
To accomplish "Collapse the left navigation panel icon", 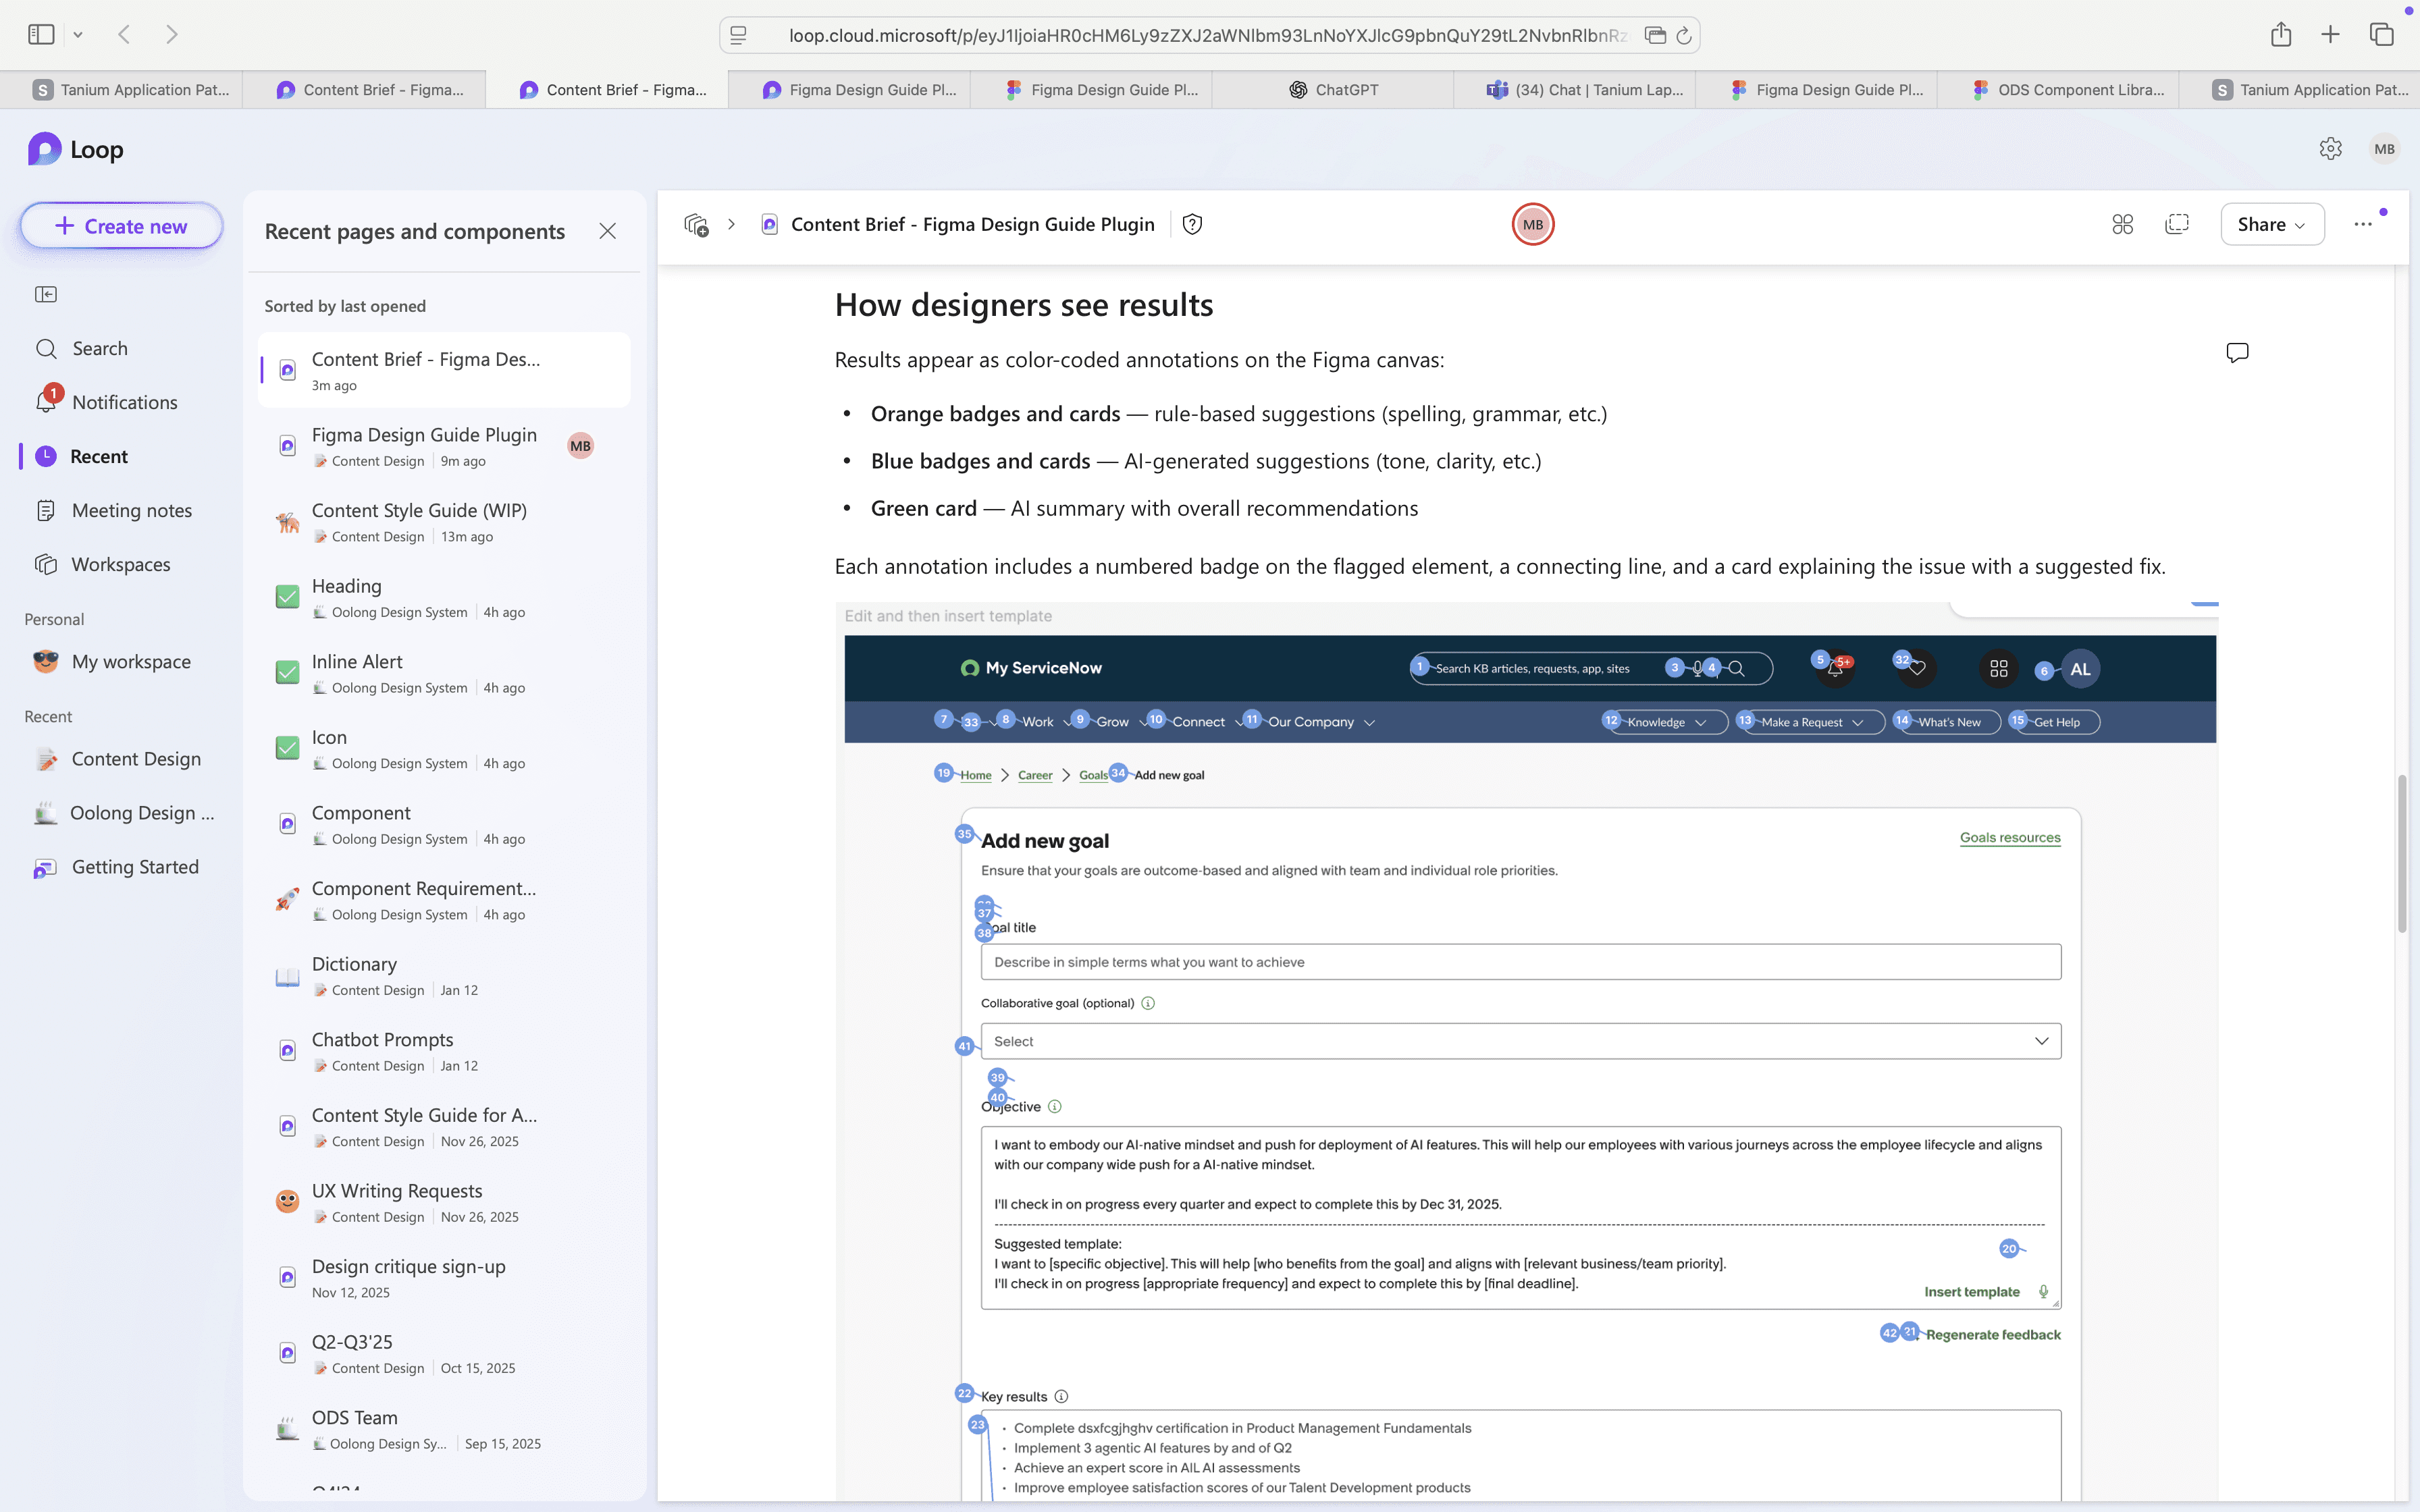I will click(x=46, y=294).
